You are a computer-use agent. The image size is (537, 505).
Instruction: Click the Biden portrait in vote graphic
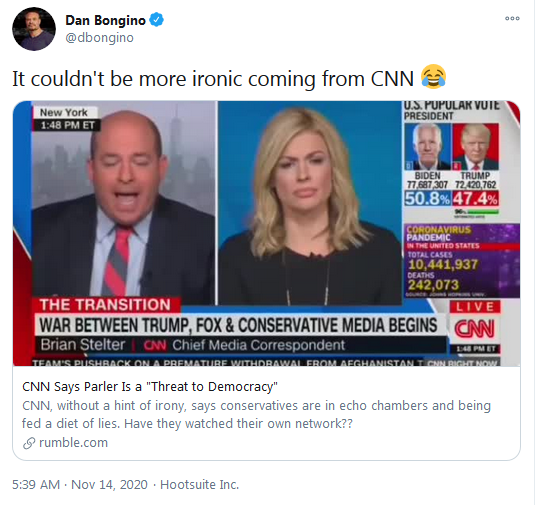pyautogui.click(x=428, y=147)
